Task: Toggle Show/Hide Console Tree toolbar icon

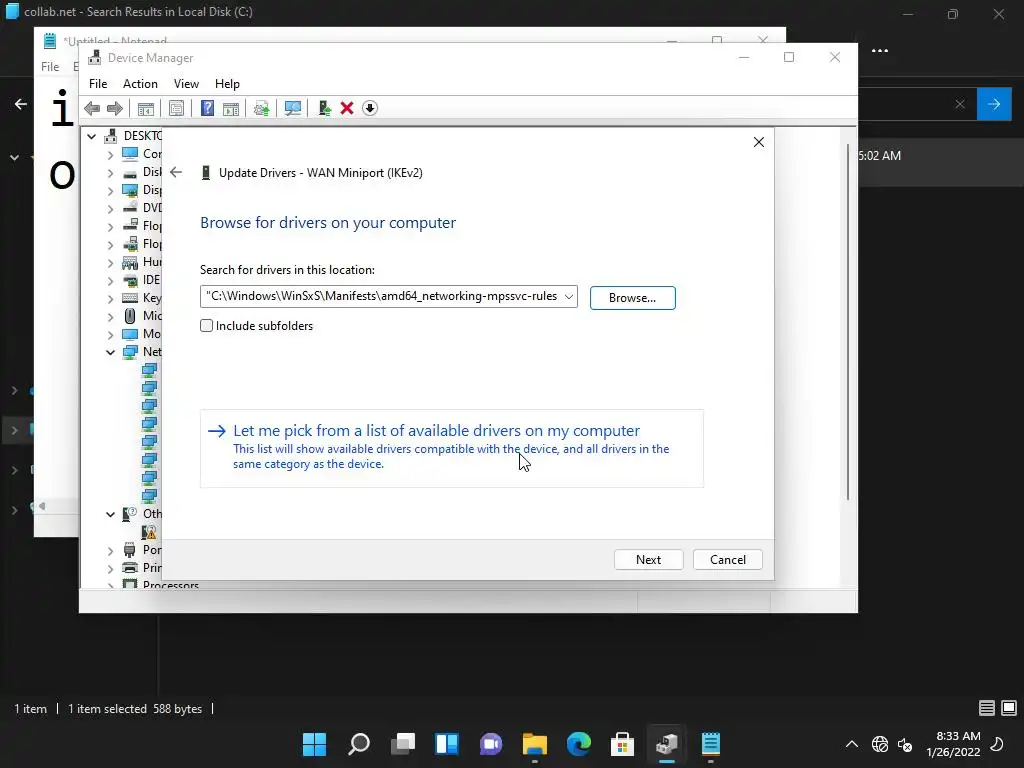Action: (x=146, y=108)
